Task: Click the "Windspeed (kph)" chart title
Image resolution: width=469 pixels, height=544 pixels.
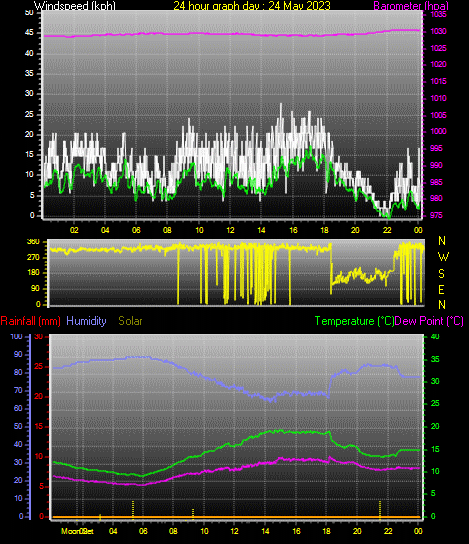Action: [x=75, y=6]
